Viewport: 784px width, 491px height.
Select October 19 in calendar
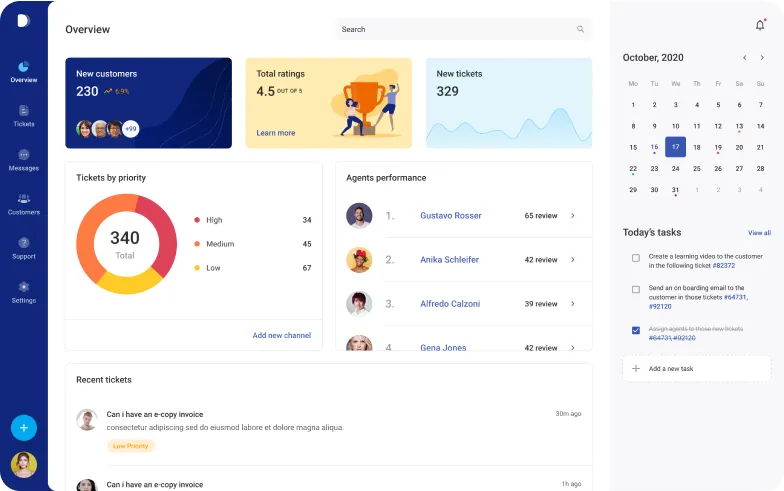(x=718, y=147)
